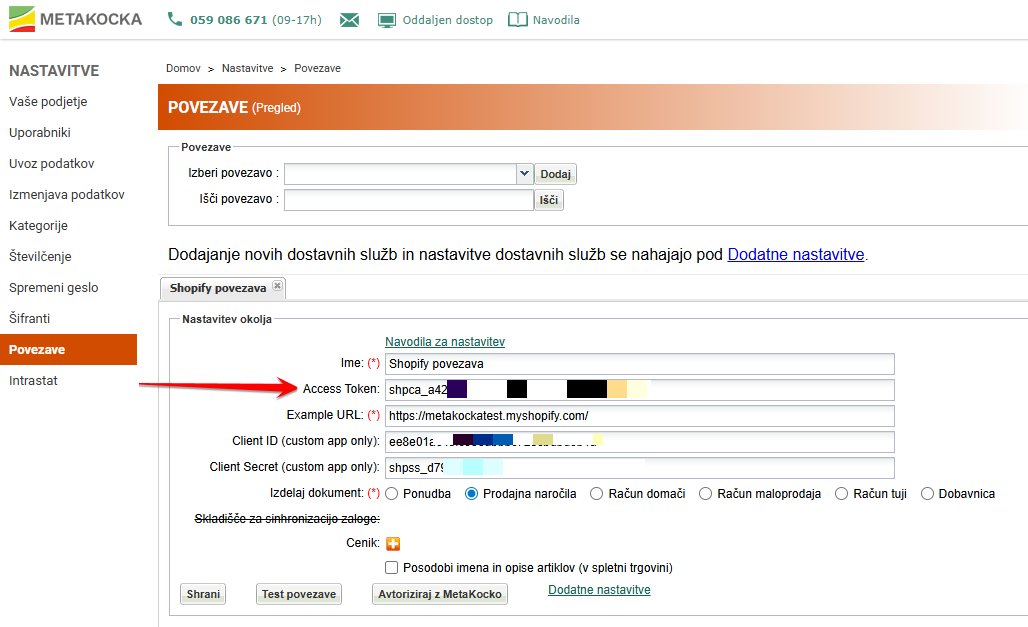
Task: Focus the Išči povezavo search field
Action: pyautogui.click(x=409, y=200)
